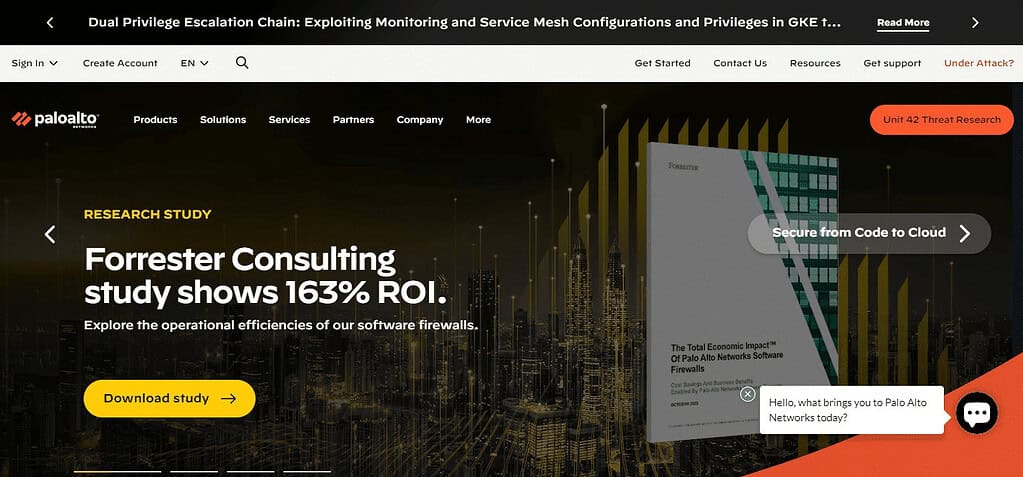Screen dimensions: 1023x477
Task: Click the Under Attack? link
Action: click(979, 63)
